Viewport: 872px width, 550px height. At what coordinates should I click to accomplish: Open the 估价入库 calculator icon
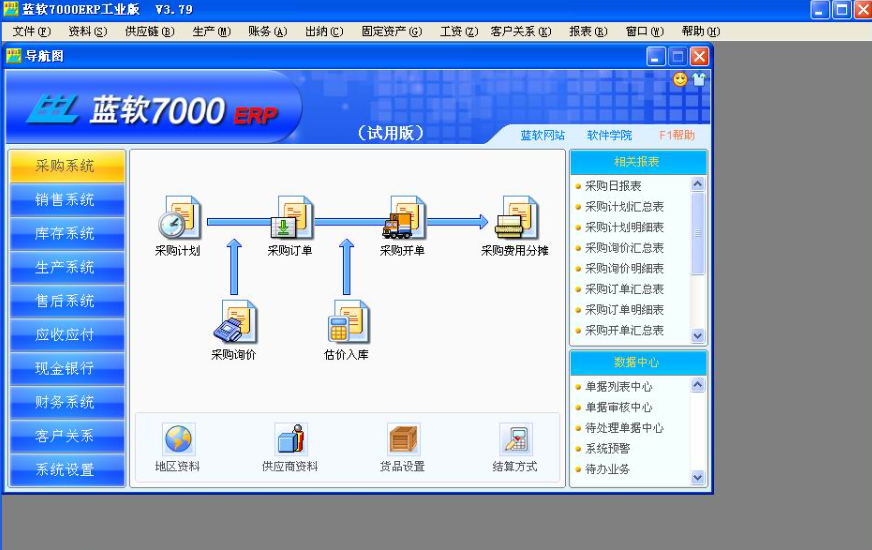pos(348,321)
